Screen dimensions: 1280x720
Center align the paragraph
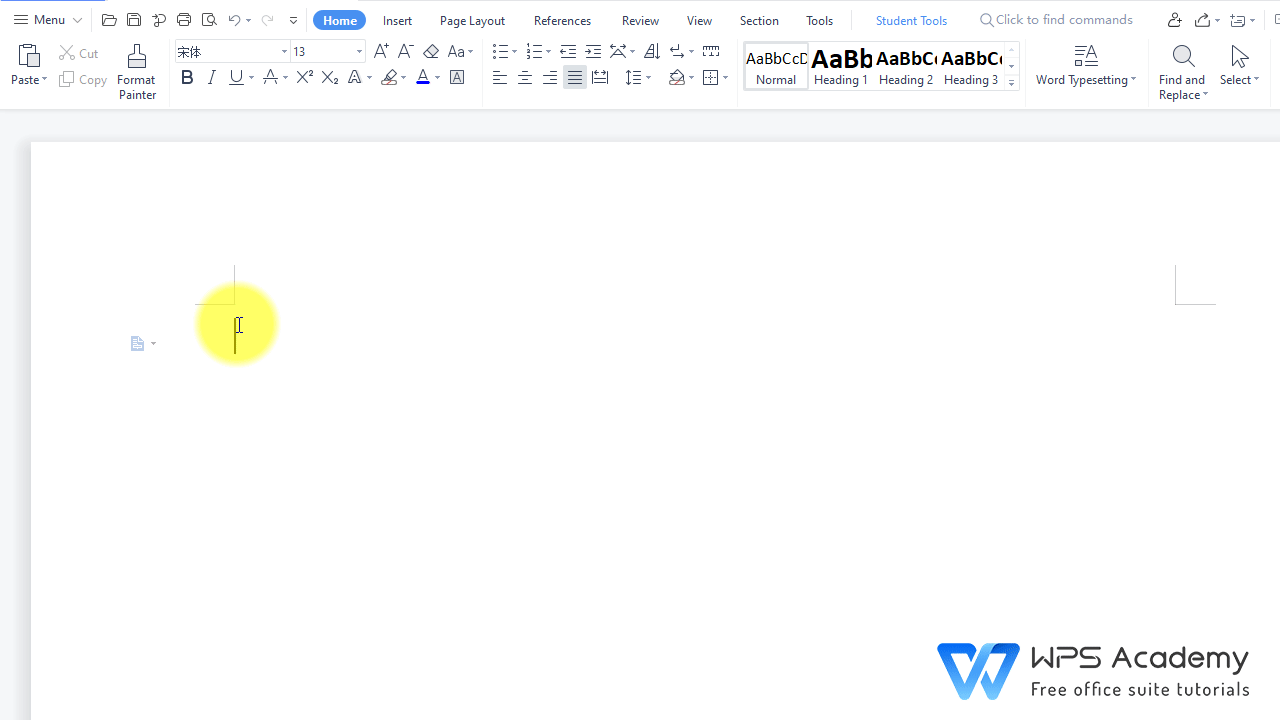(524, 77)
